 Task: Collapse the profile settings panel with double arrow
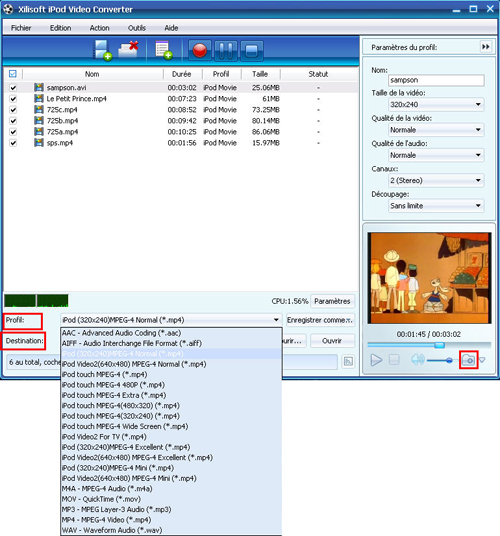(x=486, y=47)
